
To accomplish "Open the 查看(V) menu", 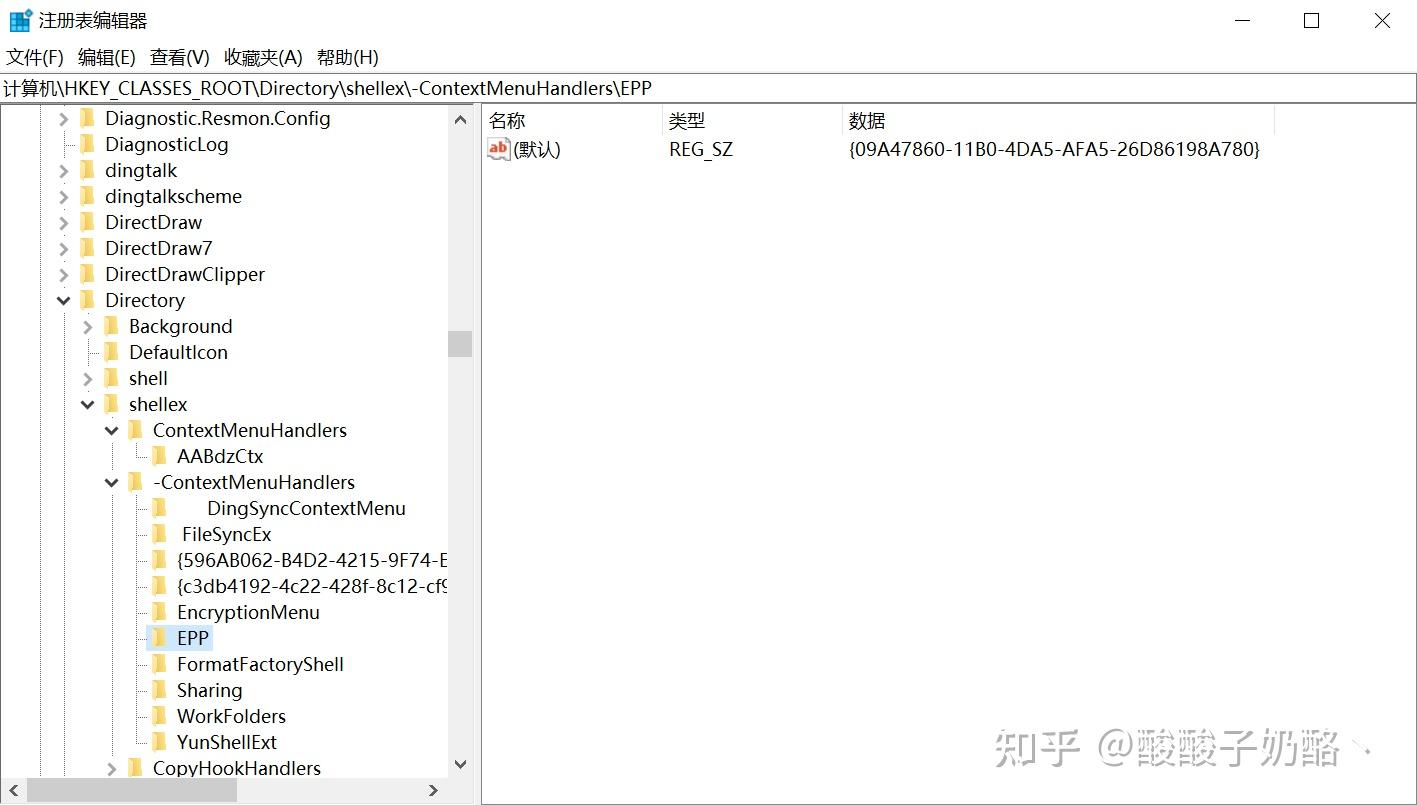I will tap(178, 56).
